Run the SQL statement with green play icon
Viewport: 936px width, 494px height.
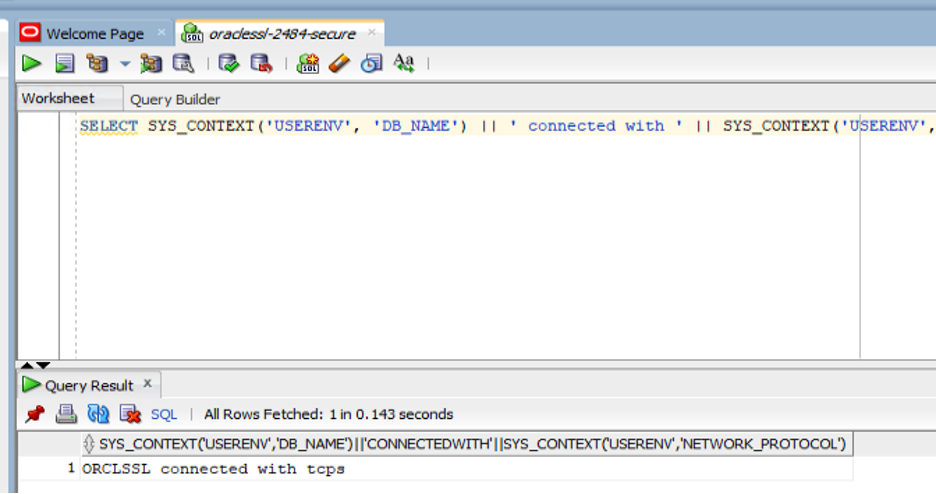click(x=32, y=64)
